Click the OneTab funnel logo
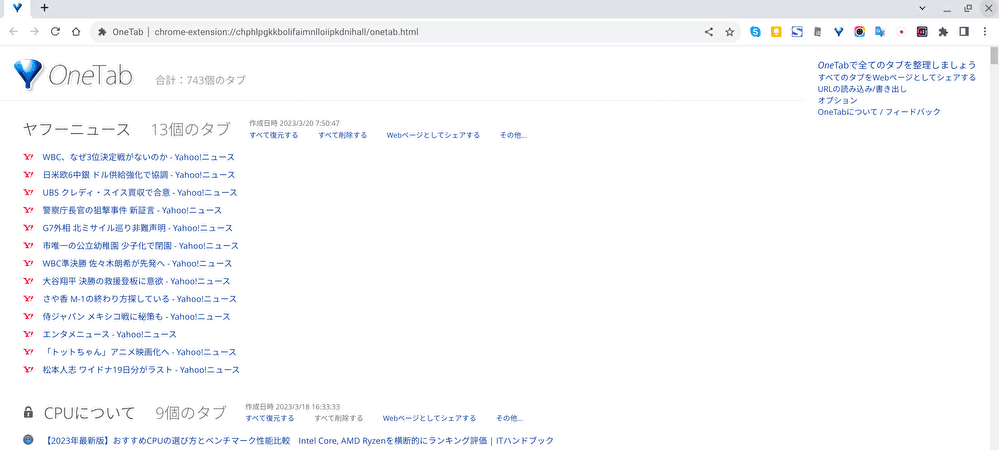 pos(28,75)
